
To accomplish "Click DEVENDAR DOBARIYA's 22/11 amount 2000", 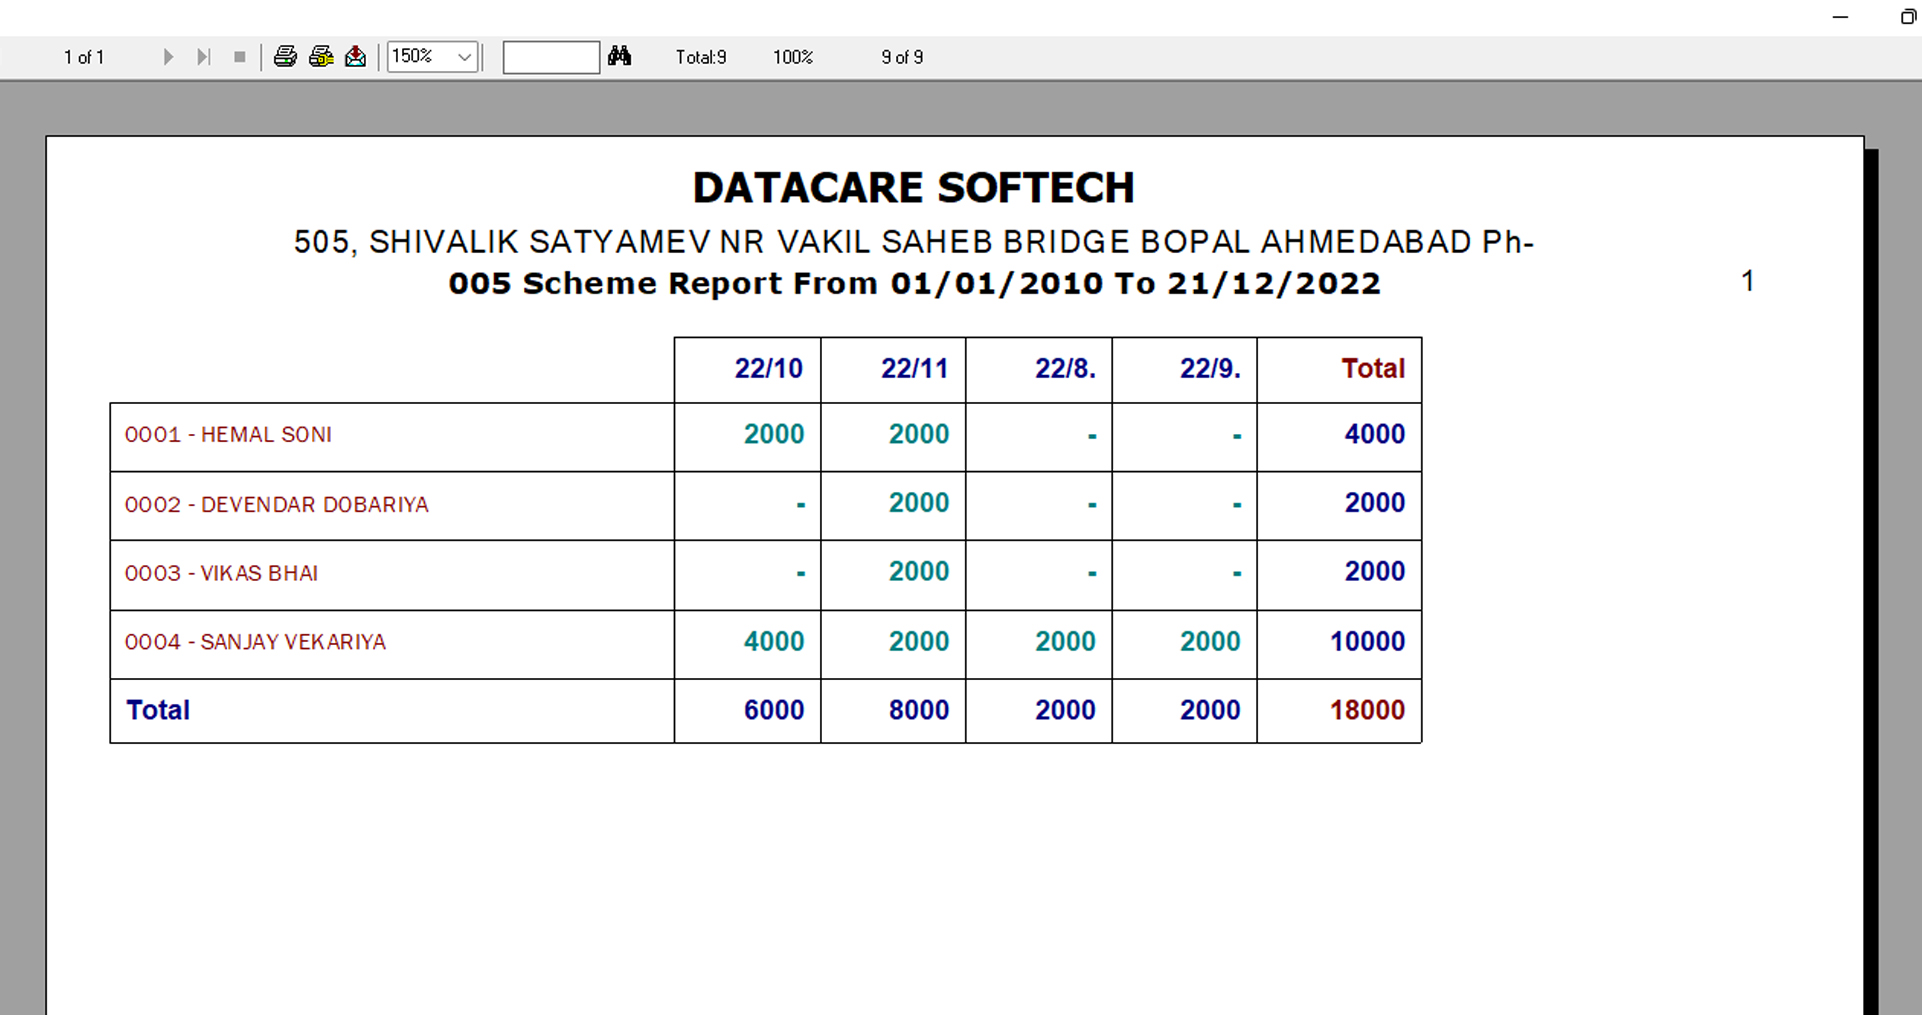I will pyautogui.click(x=919, y=503).
